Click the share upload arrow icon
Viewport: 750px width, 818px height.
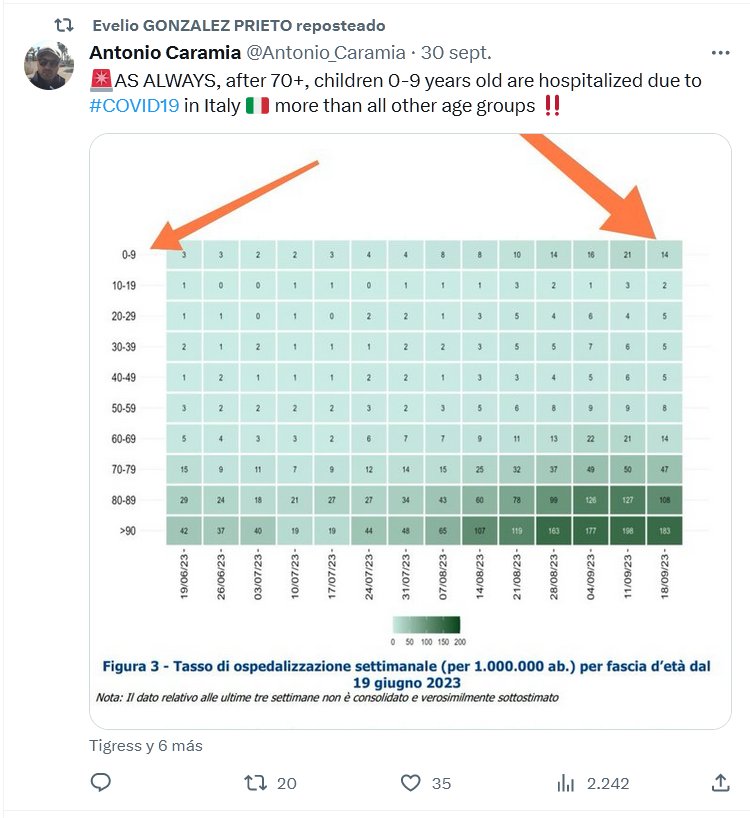coord(719,783)
